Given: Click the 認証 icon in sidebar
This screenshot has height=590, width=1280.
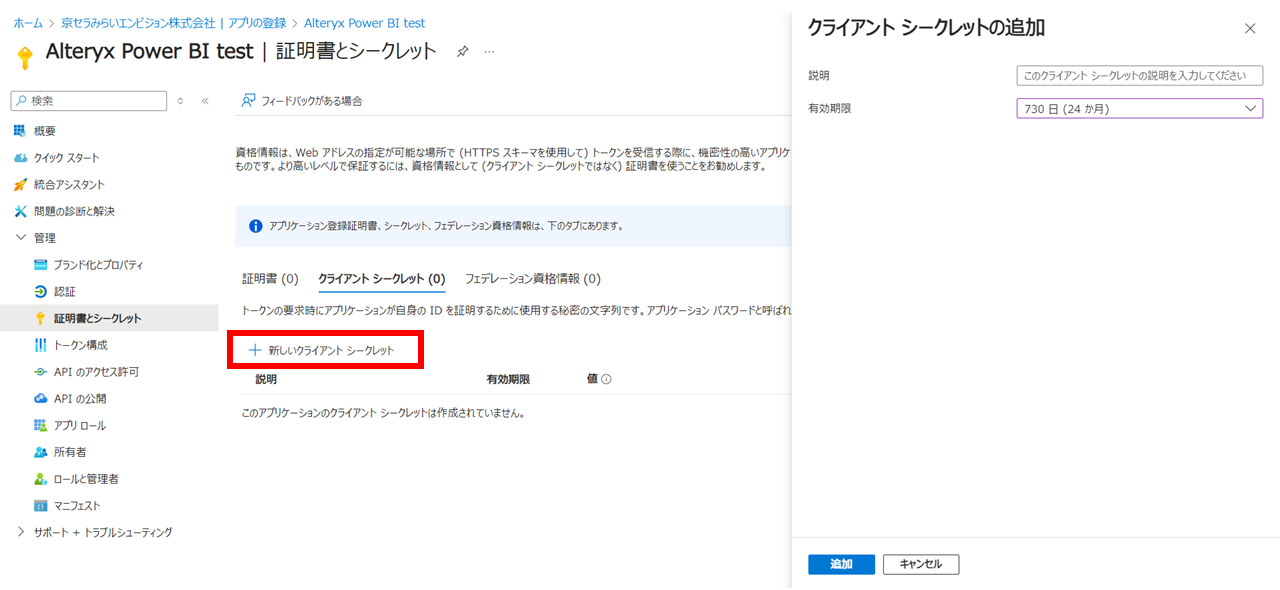Looking at the screenshot, I should (x=41, y=292).
